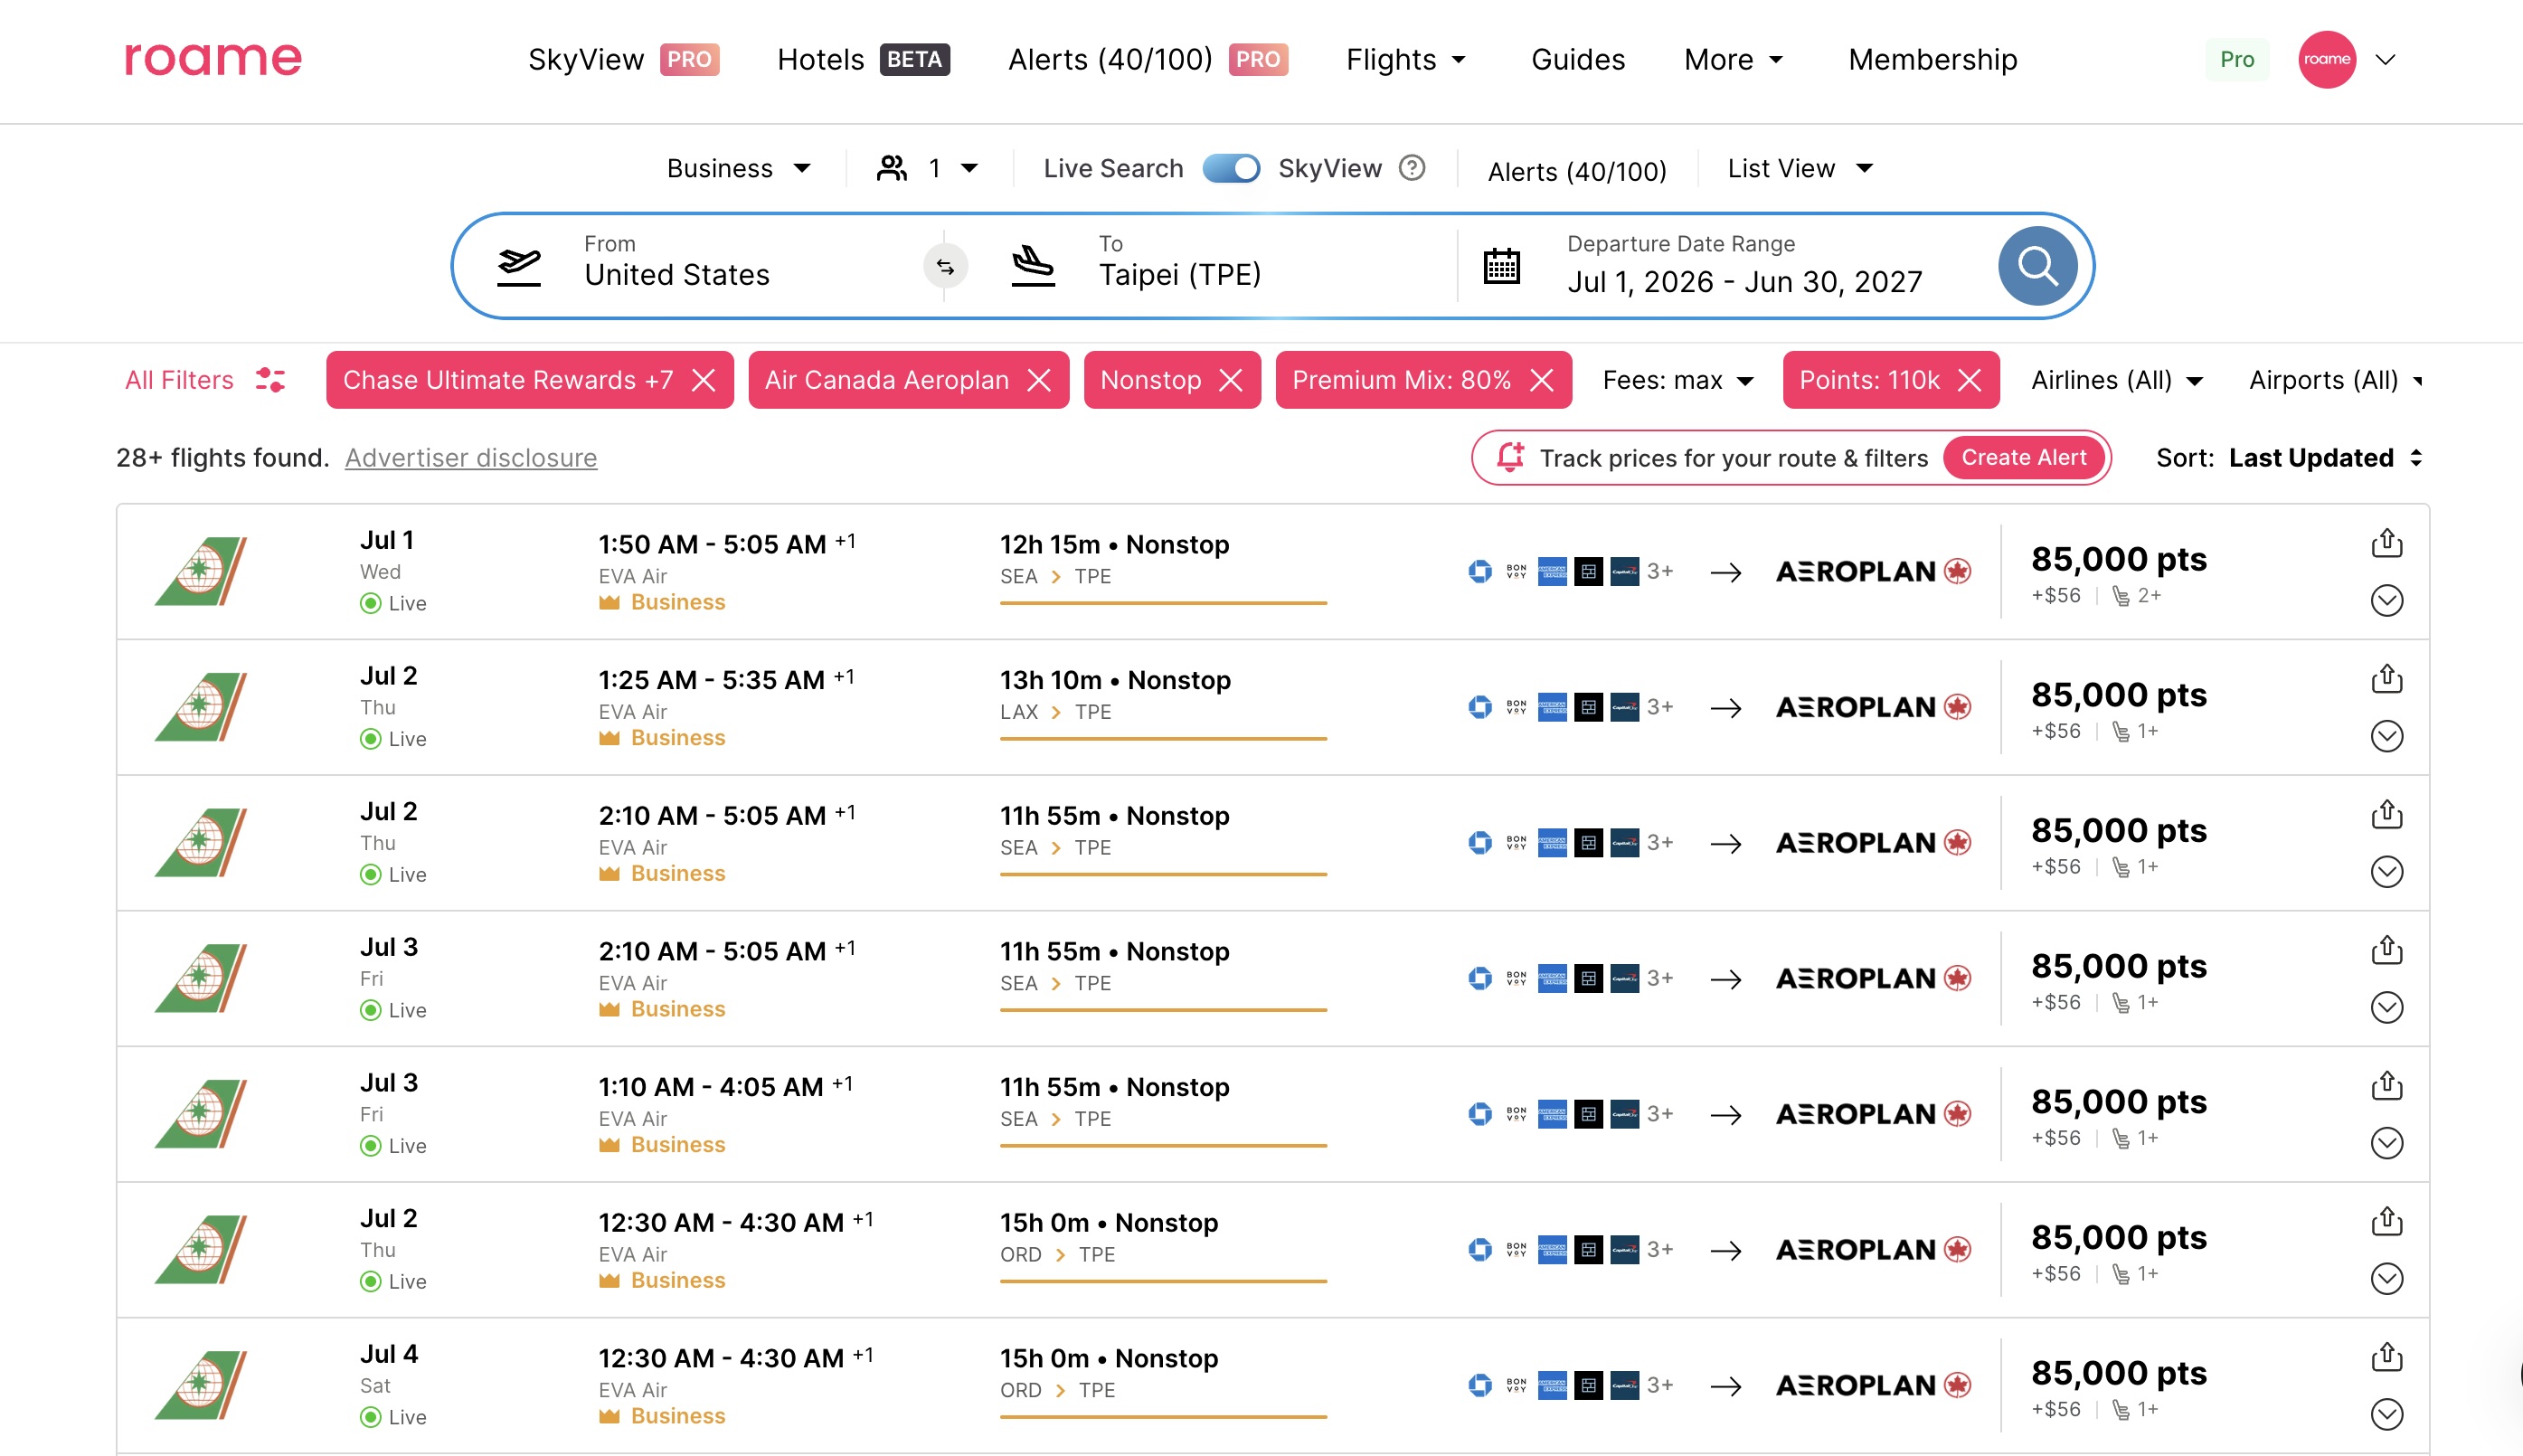The height and width of the screenshot is (1456, 2523).
Task: Click the SkyView help question mark
Action: (x=1411, y=168)
